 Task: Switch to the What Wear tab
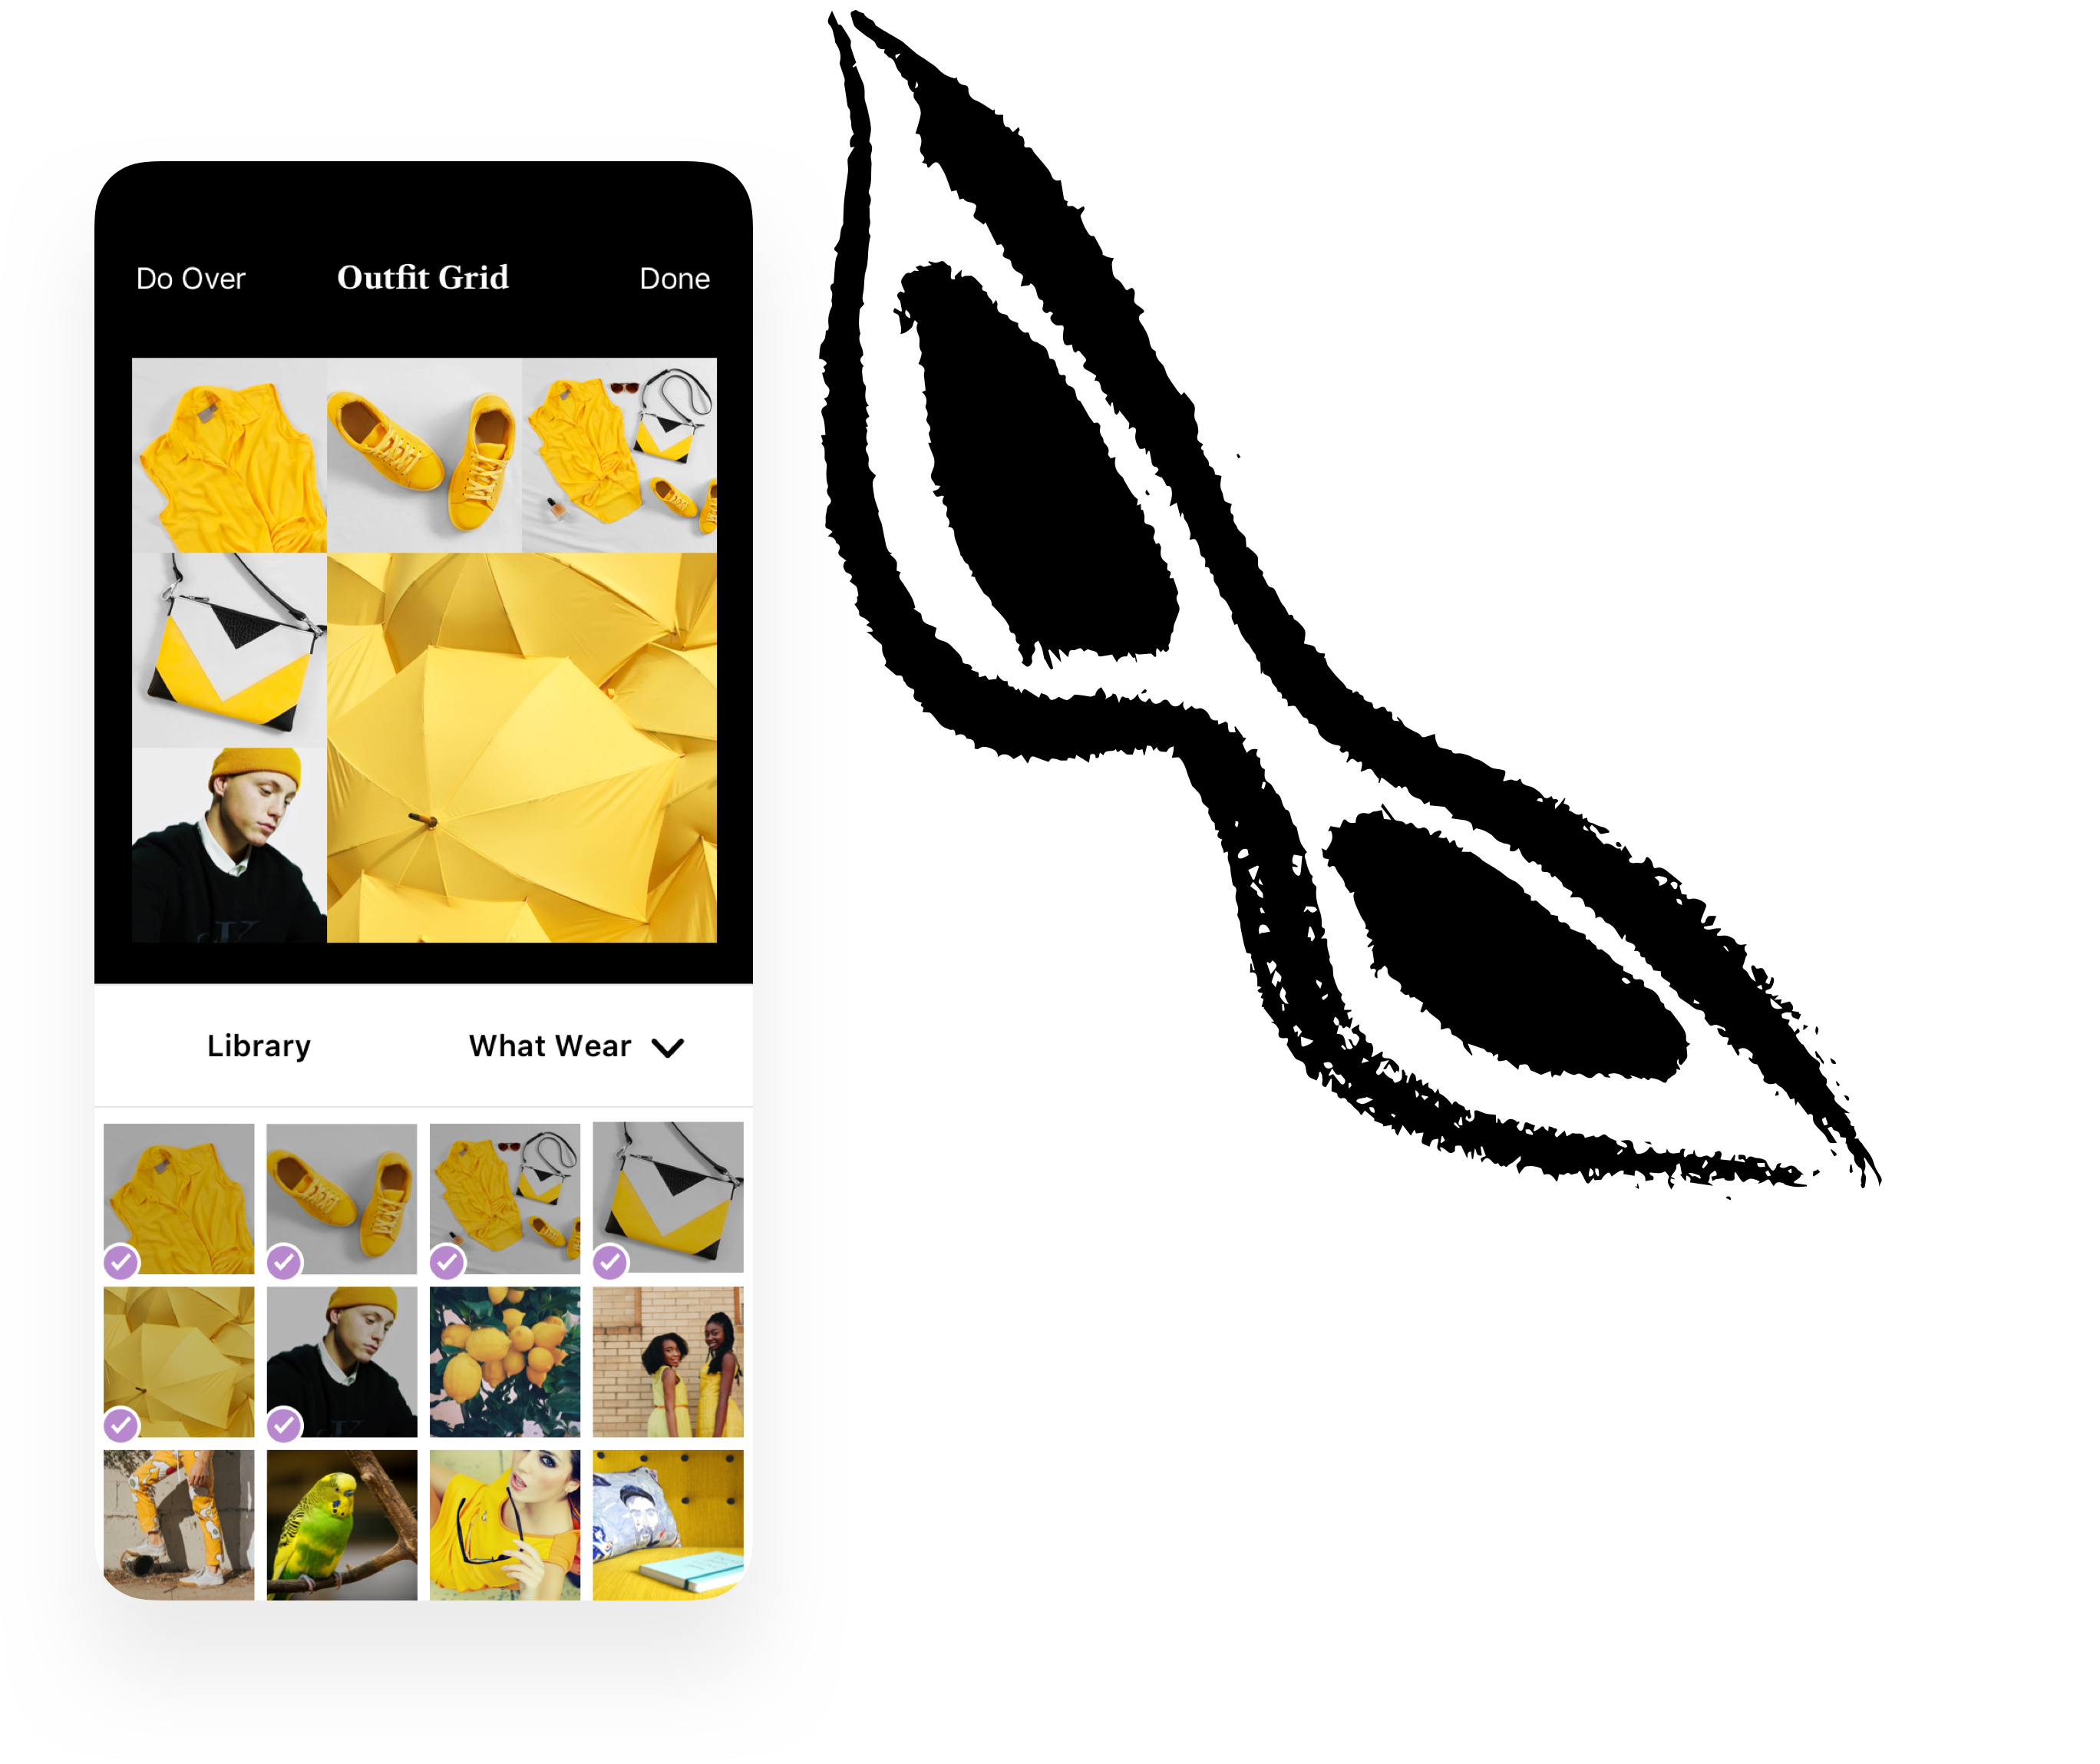click(550, 1045)
